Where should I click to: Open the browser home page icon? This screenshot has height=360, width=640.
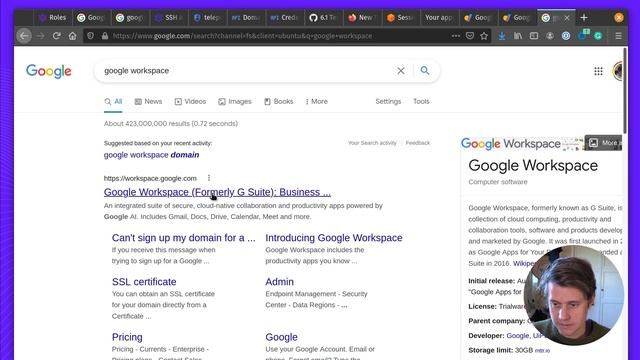tap(73, 36)
